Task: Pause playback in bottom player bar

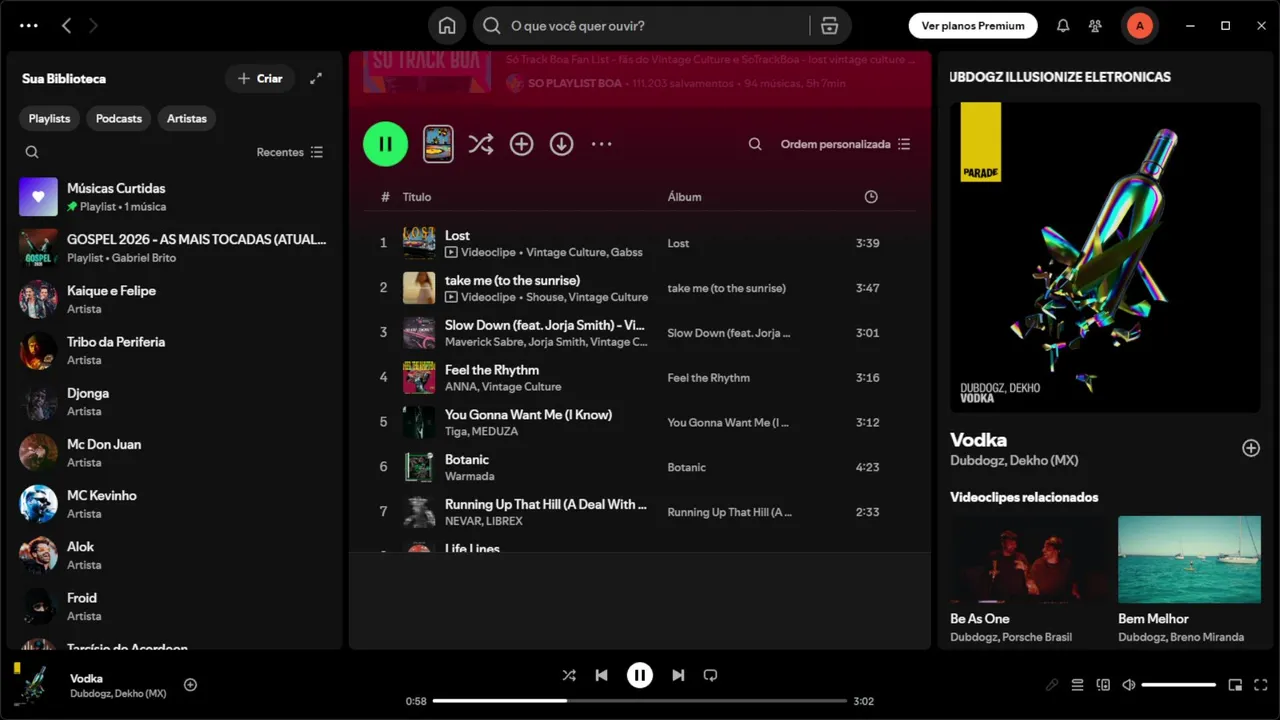Action: point(640,675)
